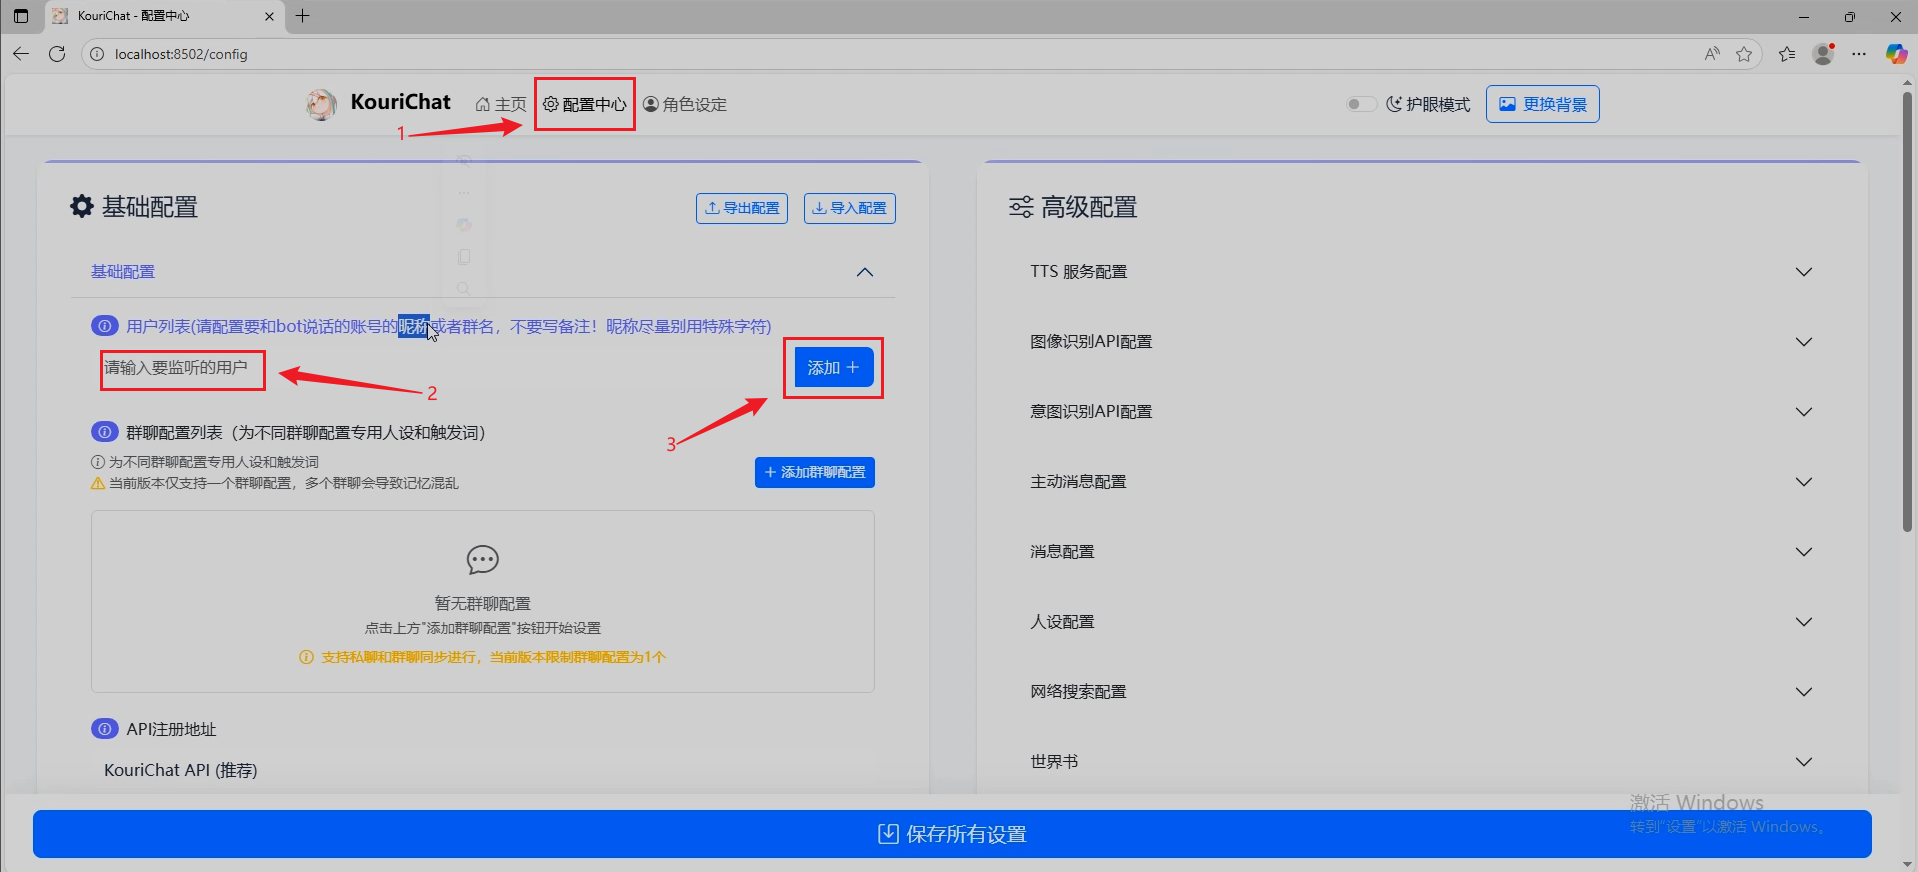Toggle the 护眼模式 switch
This screenshot has width=1918, height=872.
click(1359, 104)
